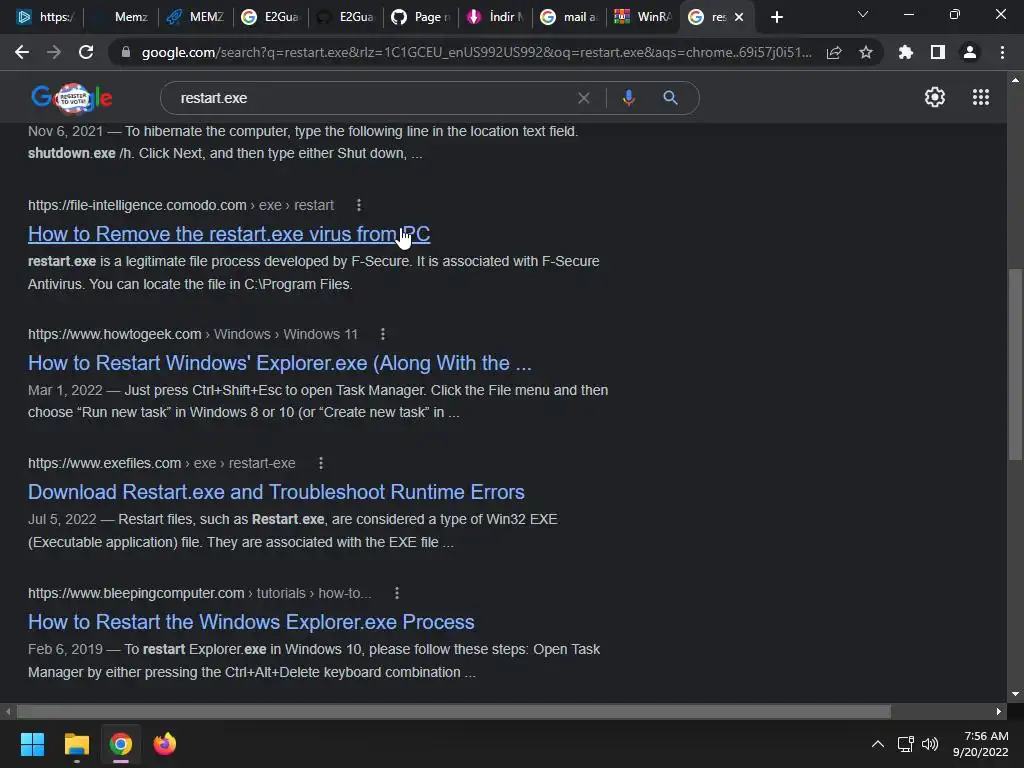Open the Chrome three-dot menu
This screenshot has width=1024, height=768.
click(1002, 52)
